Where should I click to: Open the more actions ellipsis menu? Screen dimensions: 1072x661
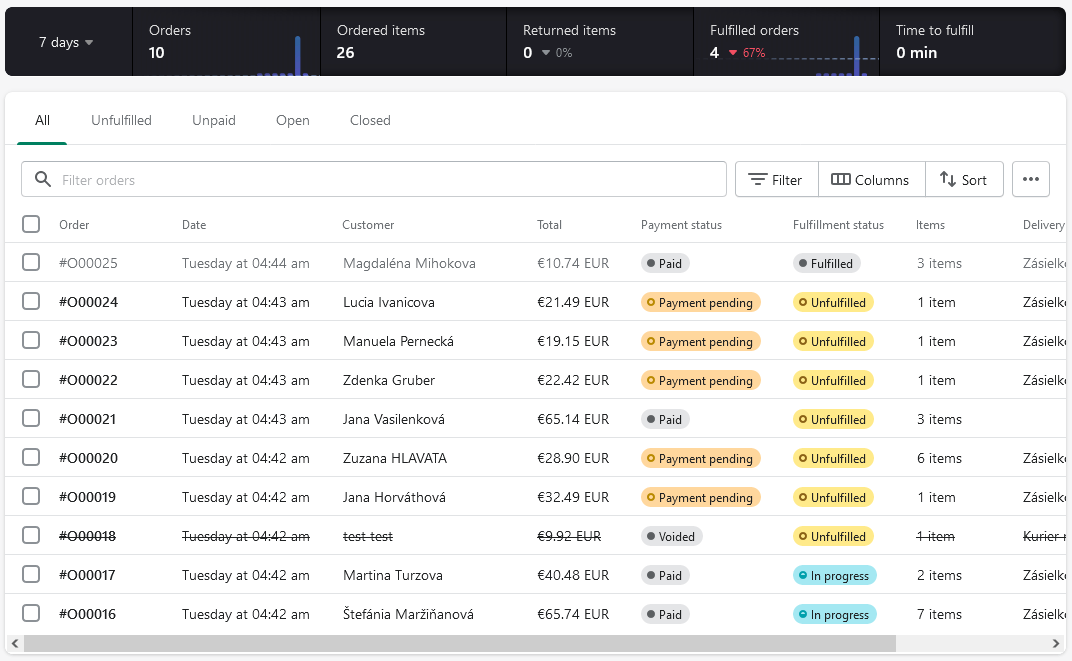(1030, 179)
